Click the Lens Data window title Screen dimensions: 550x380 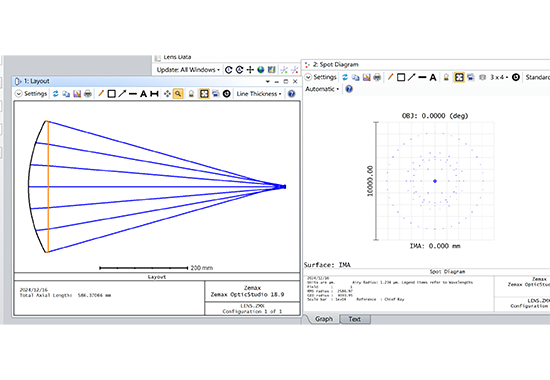[x=177, y=57]
